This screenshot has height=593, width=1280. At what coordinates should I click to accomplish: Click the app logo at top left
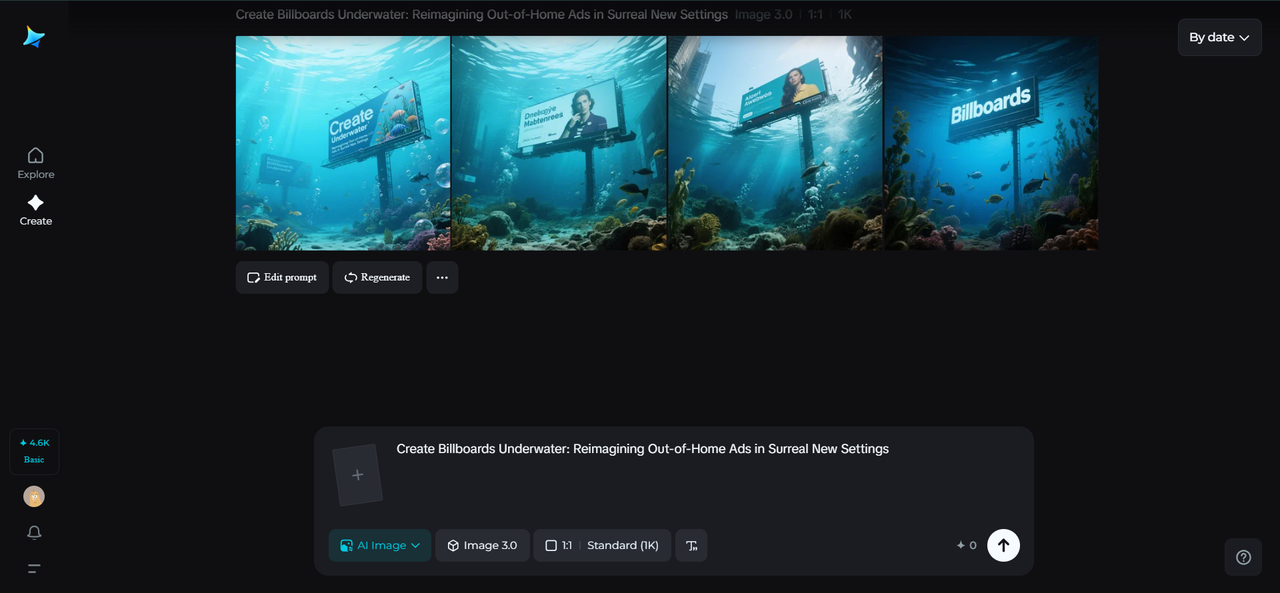click(31, 37)
